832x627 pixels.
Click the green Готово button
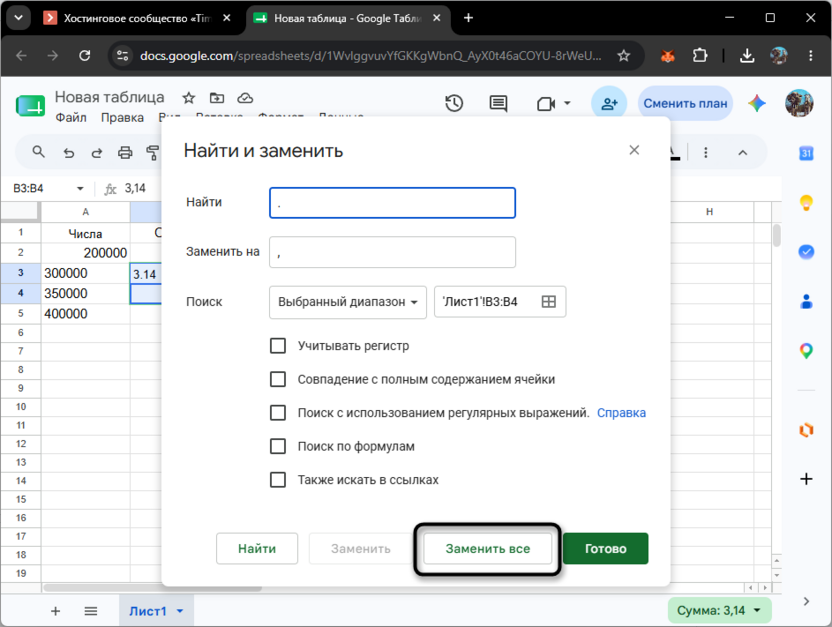[605, 548]
